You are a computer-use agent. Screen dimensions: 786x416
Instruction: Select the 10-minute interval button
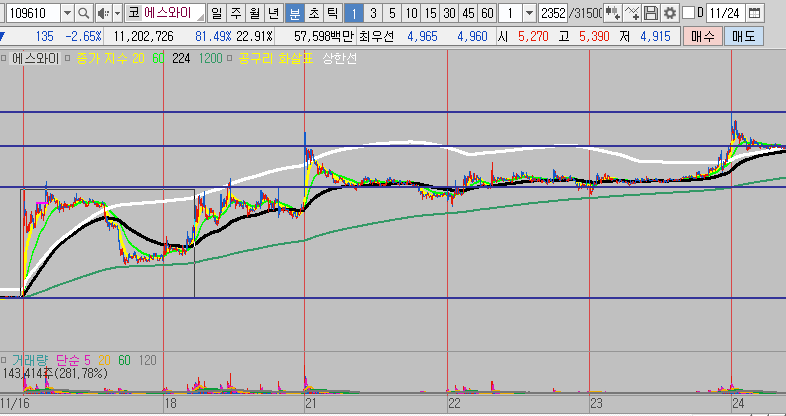411,13
